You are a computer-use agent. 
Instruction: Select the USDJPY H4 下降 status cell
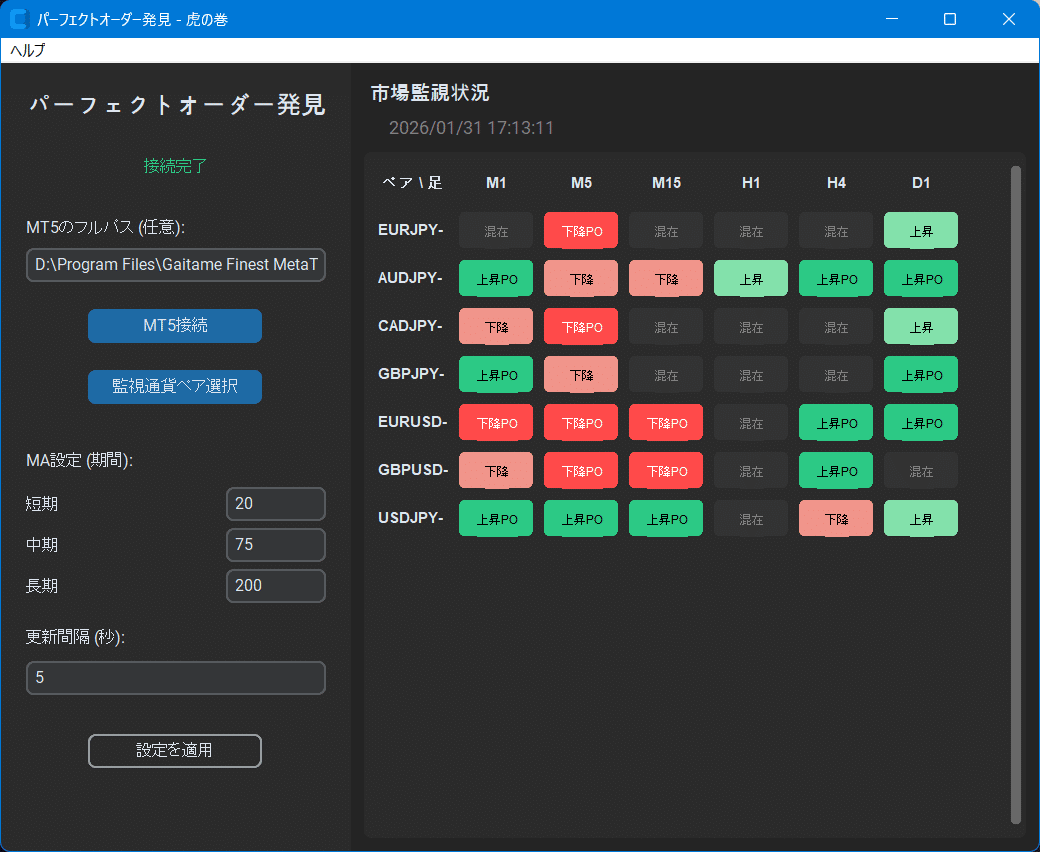(835, 518)
